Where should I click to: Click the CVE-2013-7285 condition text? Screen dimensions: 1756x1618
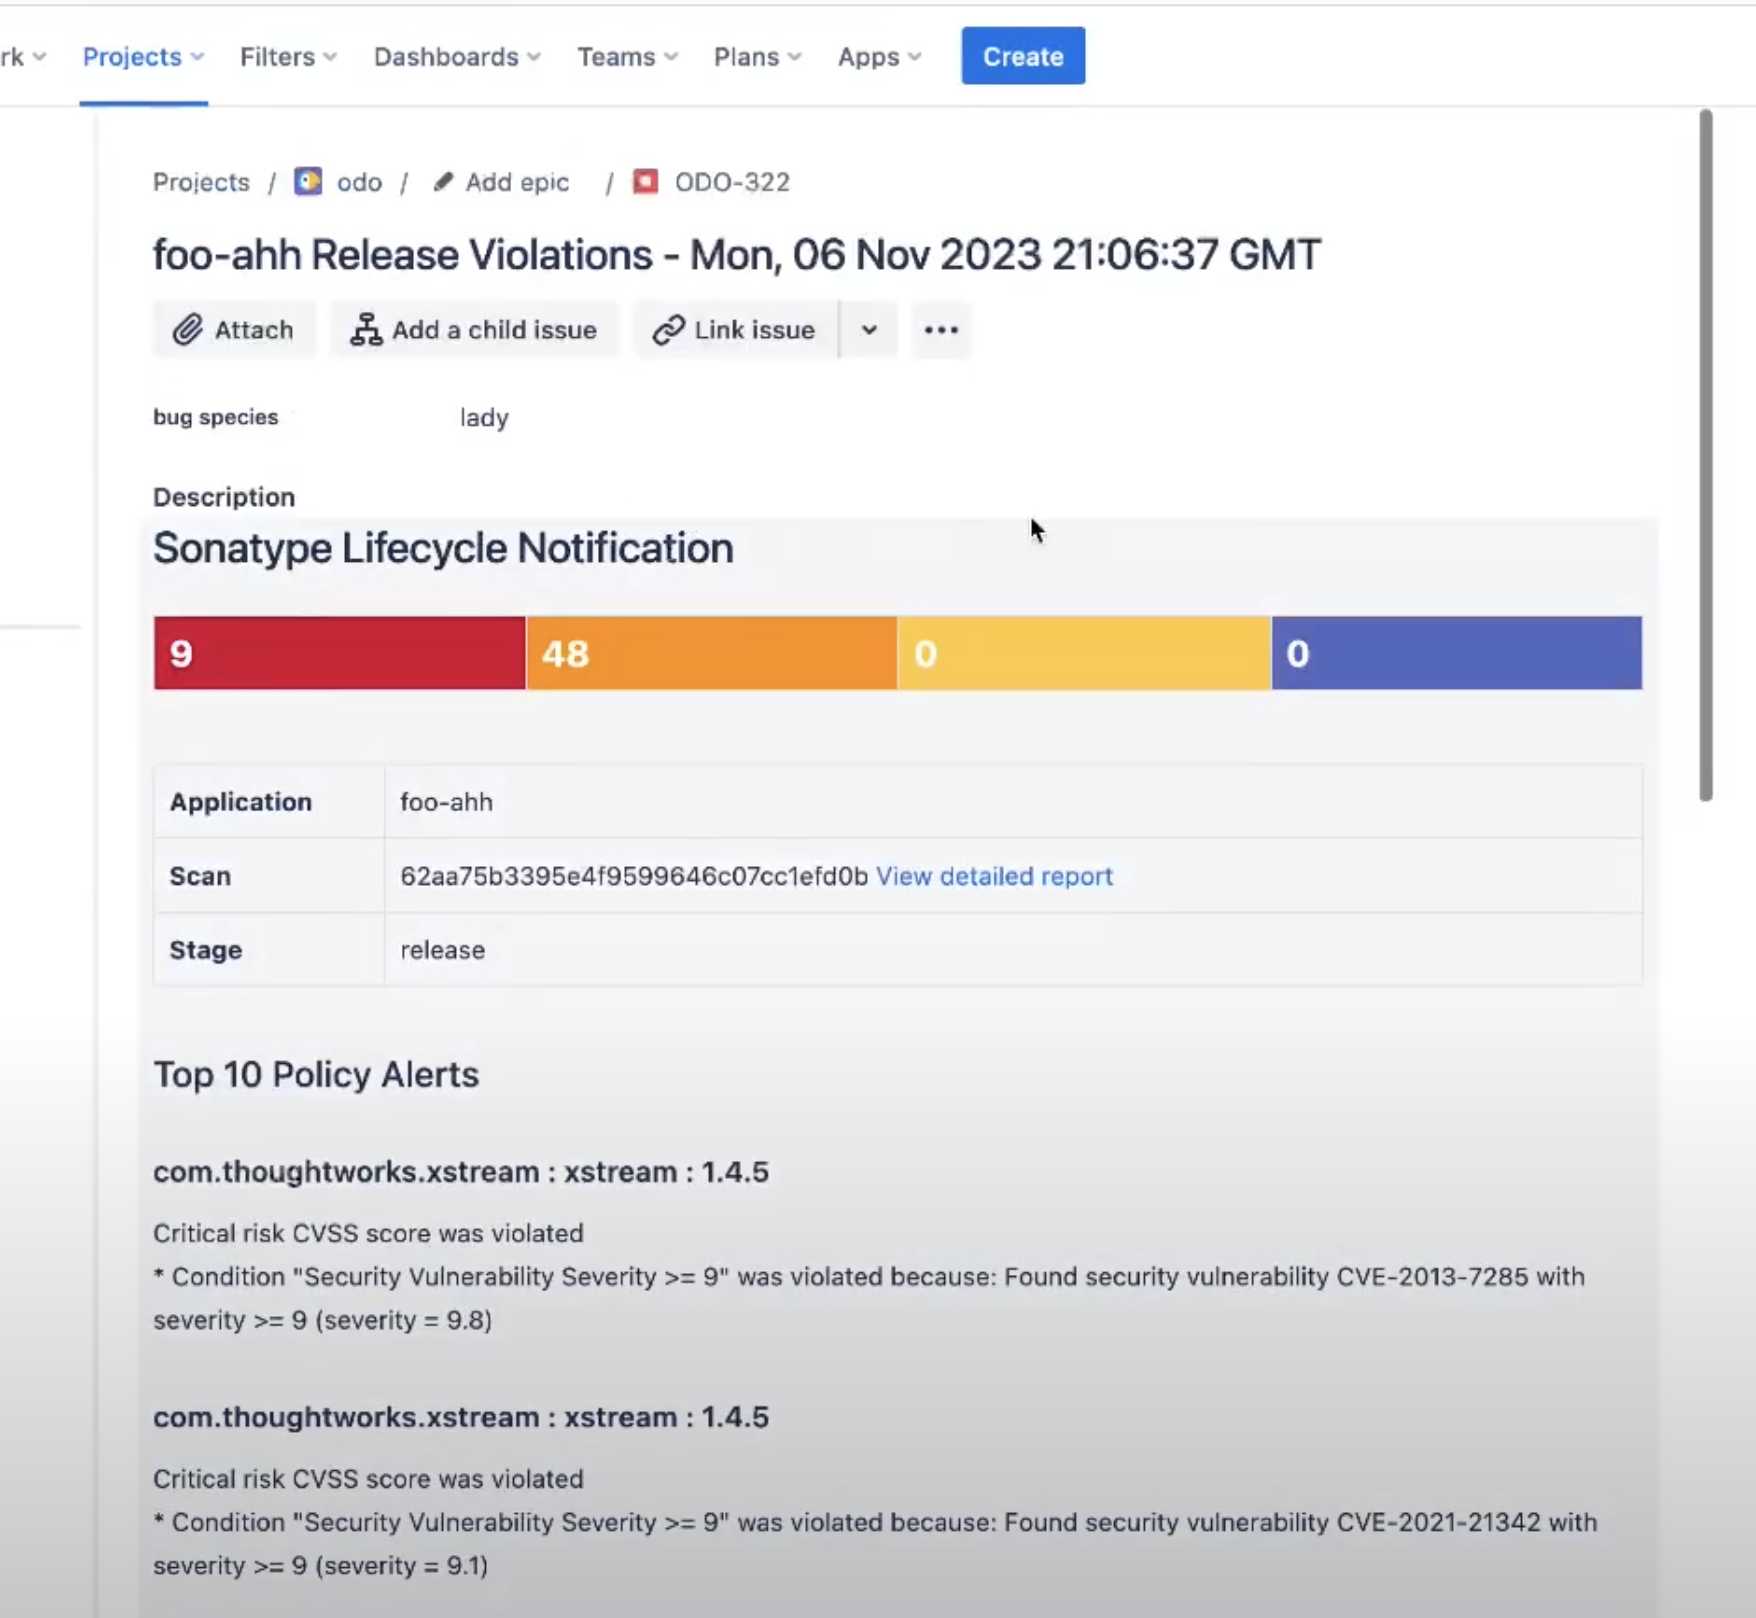click(x=869, y=1298)
